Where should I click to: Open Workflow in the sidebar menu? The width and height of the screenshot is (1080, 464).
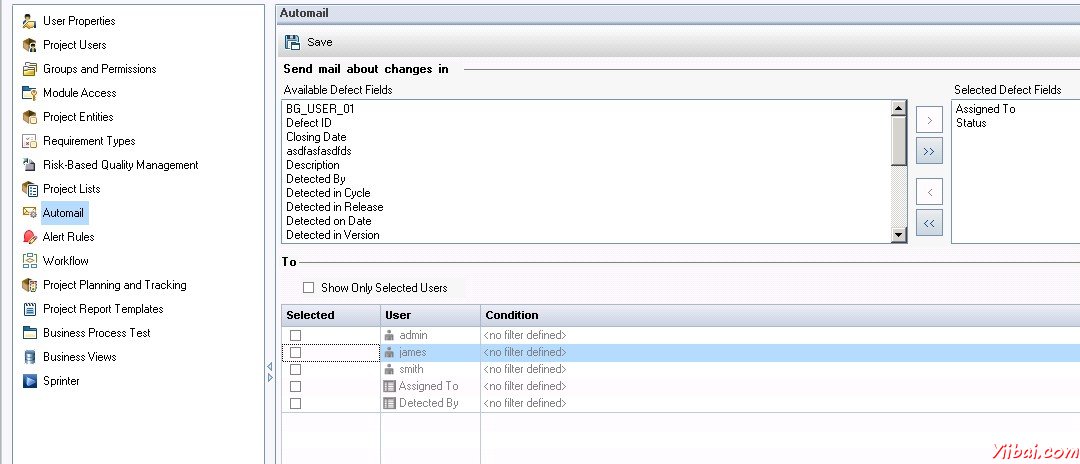tap(65, 261)
